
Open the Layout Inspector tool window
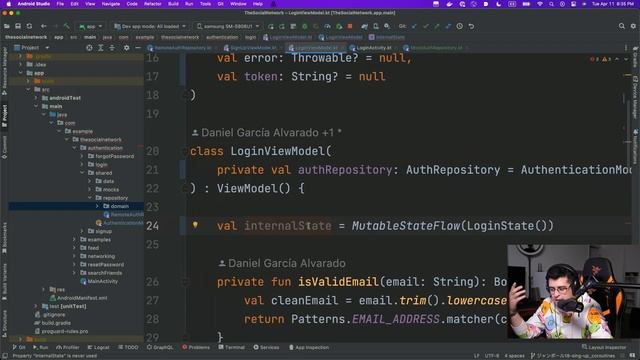[x=604, y=347]
